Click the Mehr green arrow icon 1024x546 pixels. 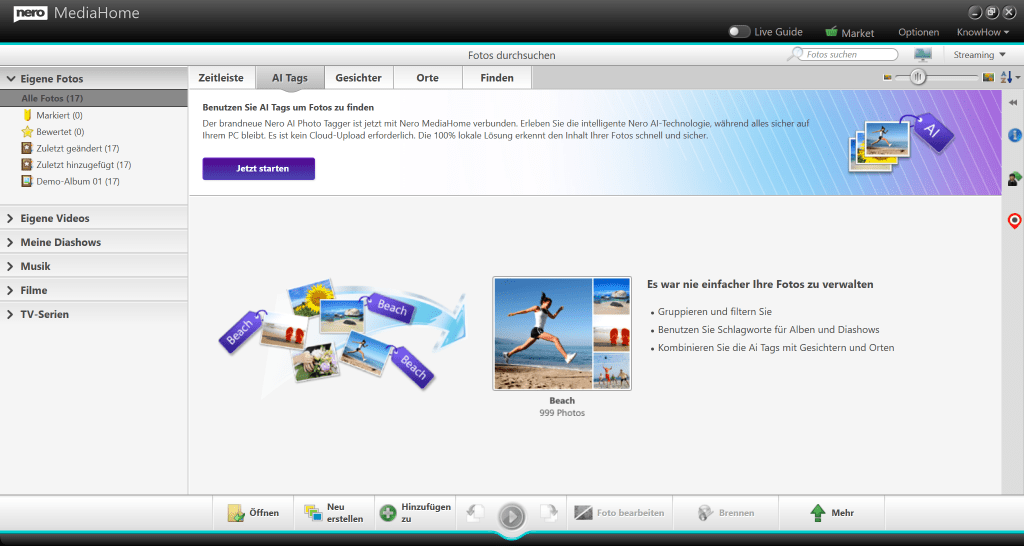(x=817, y=513)
